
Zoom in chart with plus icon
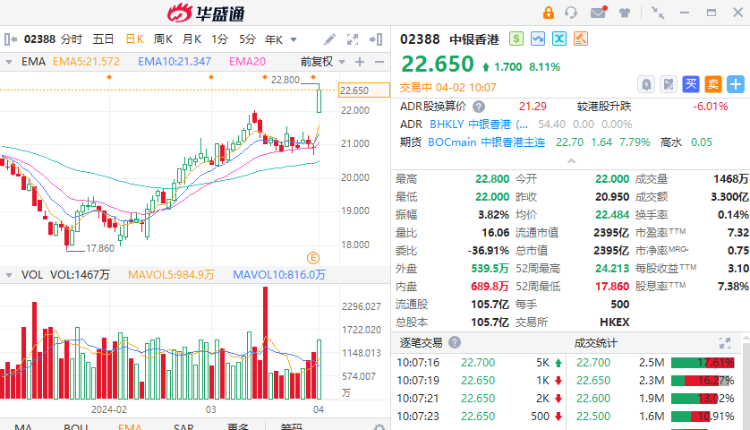[360, 62]
